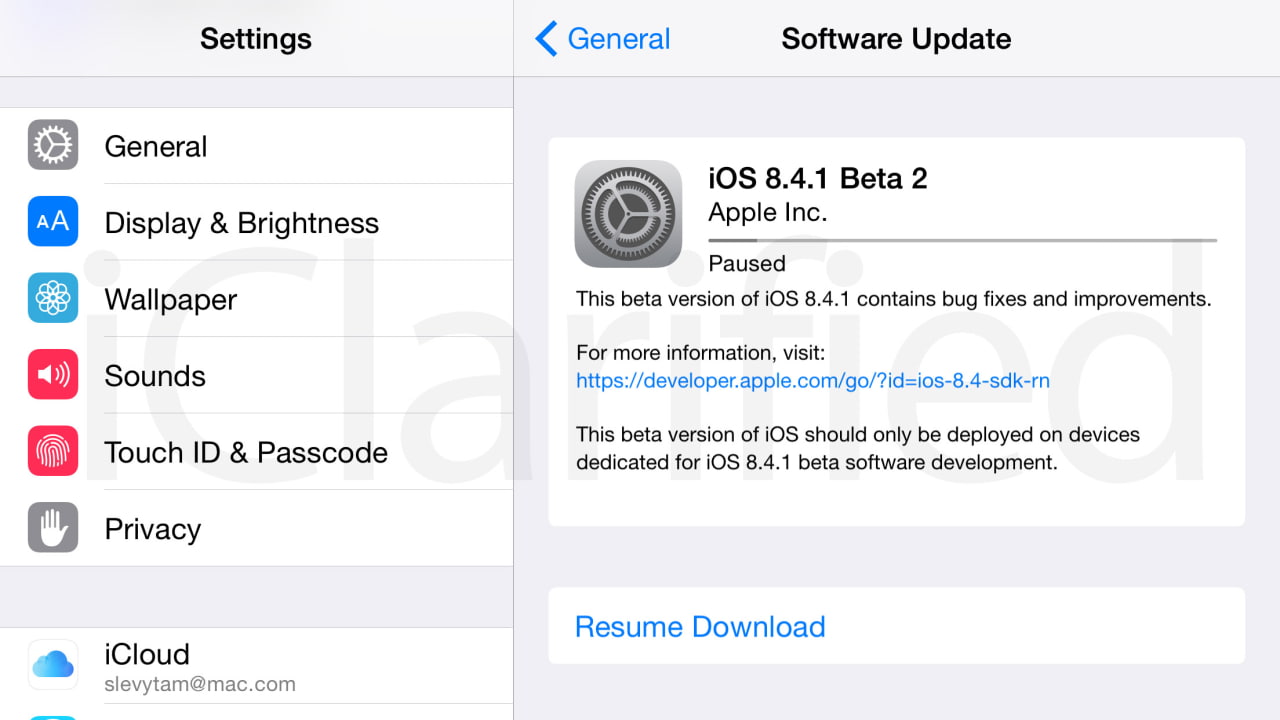
Task: Select the Sounds settings row
Action: (x=155, y=376)
